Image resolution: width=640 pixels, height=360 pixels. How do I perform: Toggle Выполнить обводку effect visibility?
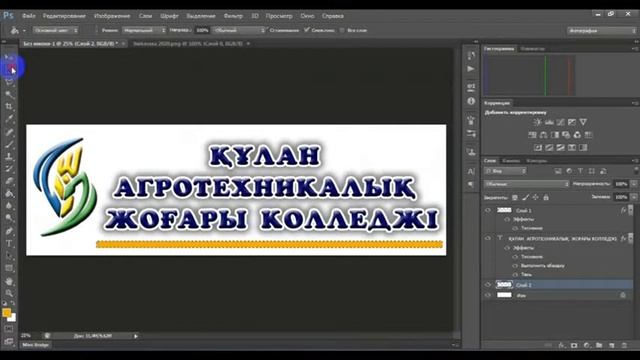(x=515, y=266)
